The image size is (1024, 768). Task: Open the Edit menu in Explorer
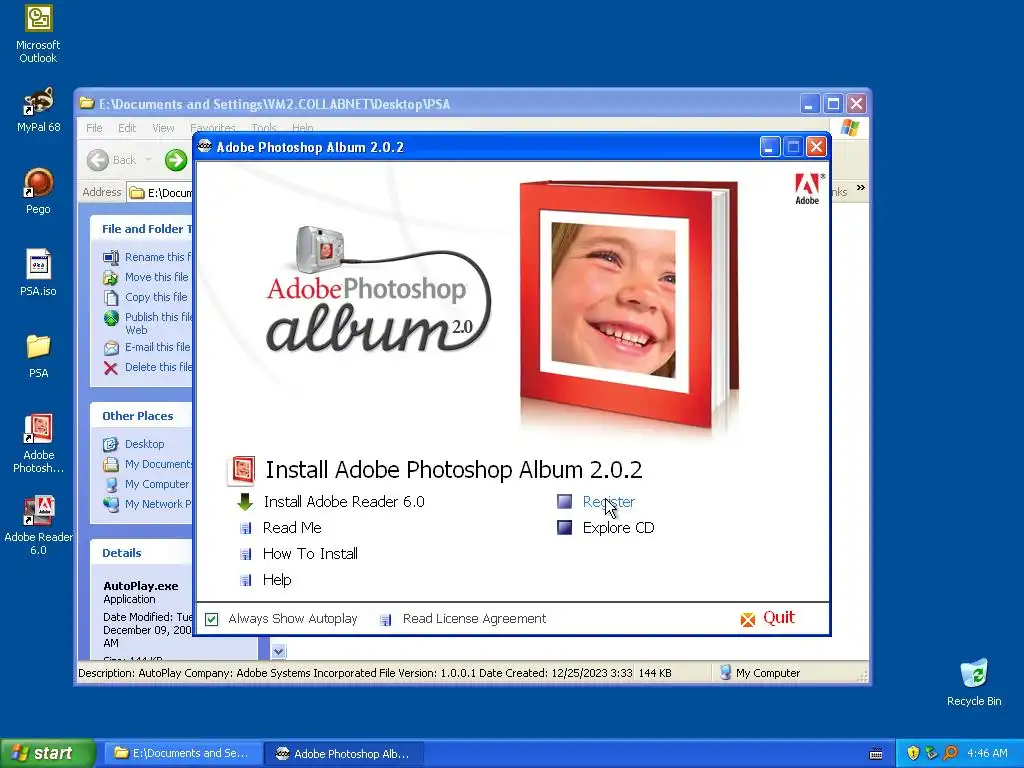(x=127, y=128)
